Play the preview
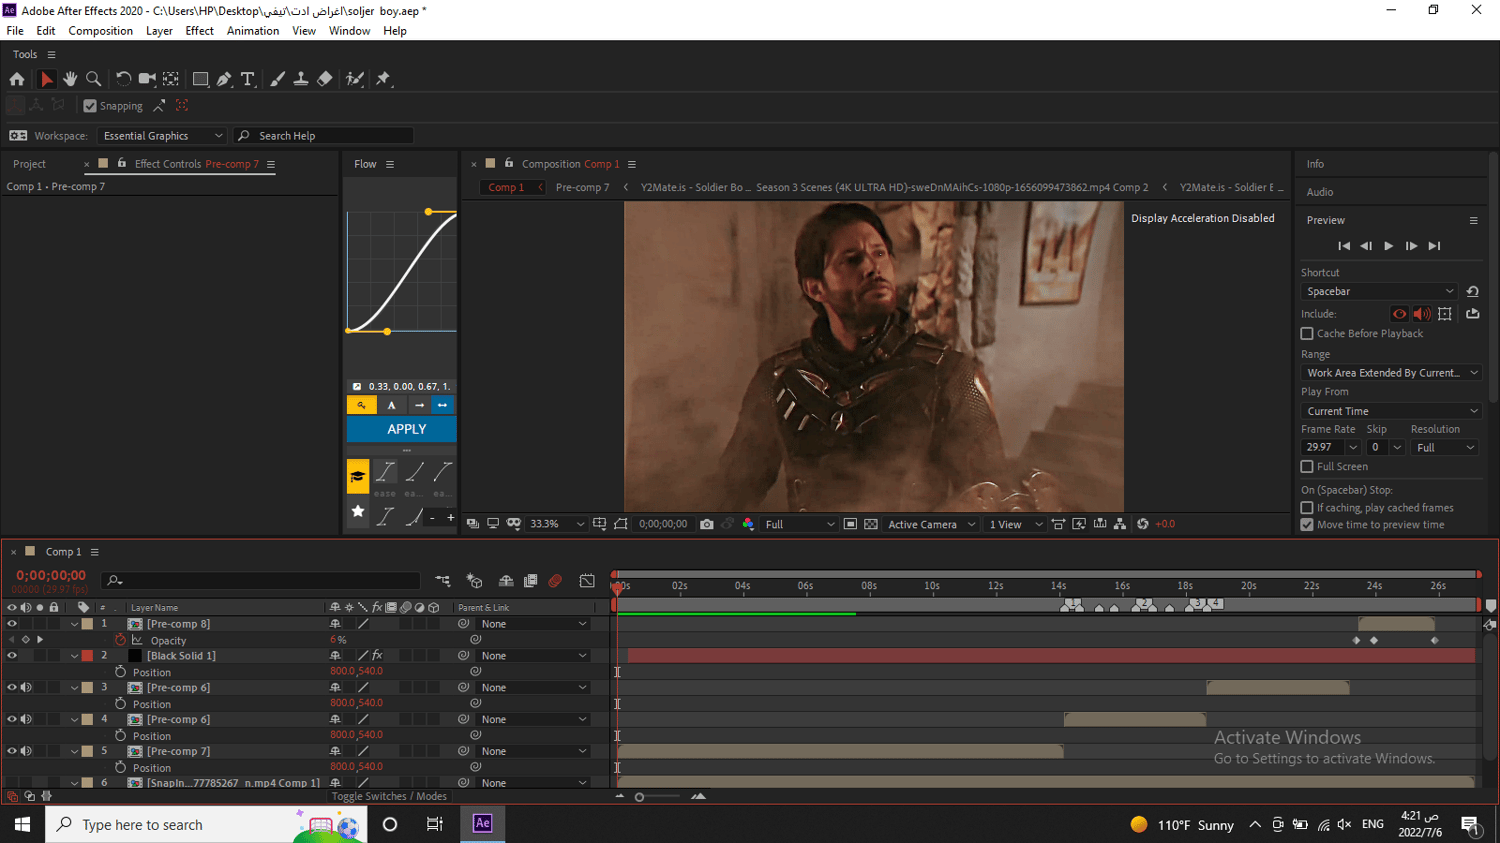Screen dimensions: 1500x843 1388,246
